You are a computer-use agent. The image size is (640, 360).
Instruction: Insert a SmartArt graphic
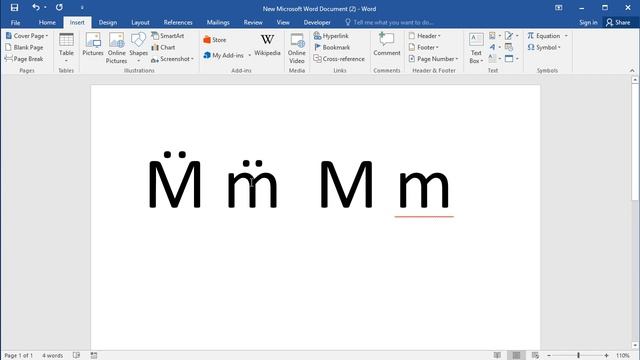(168, 36)
